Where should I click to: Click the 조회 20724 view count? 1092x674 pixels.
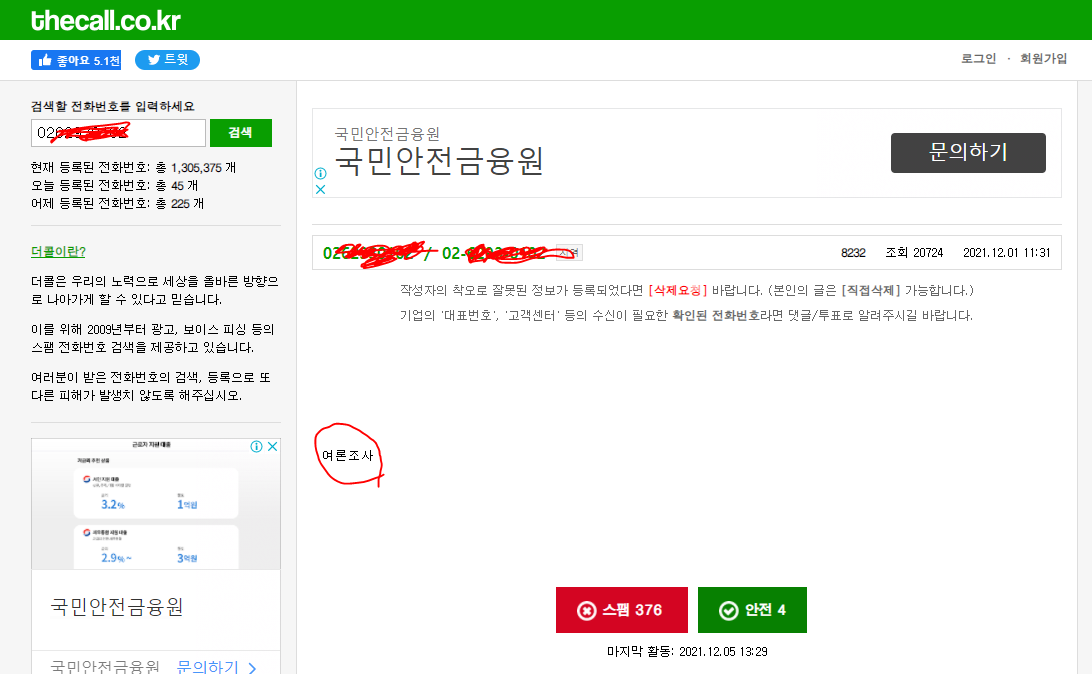coord(914,253)
